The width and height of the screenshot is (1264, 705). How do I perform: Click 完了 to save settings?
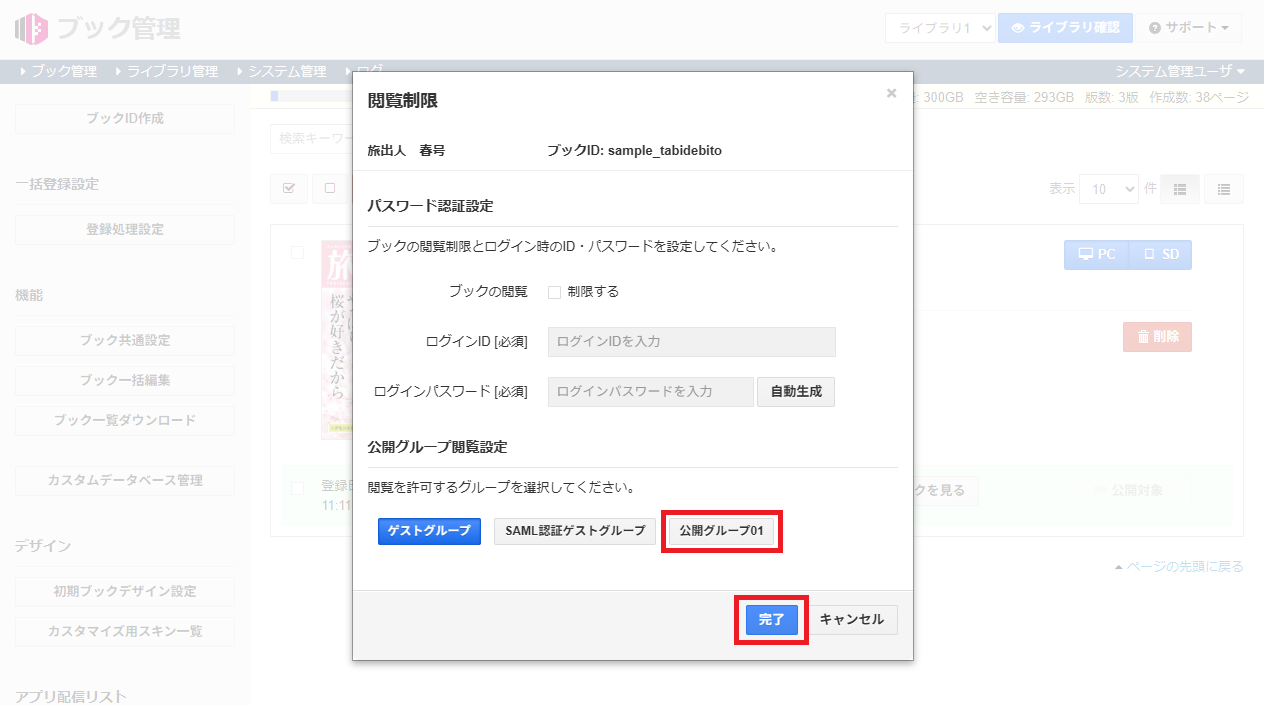(771, 620)
